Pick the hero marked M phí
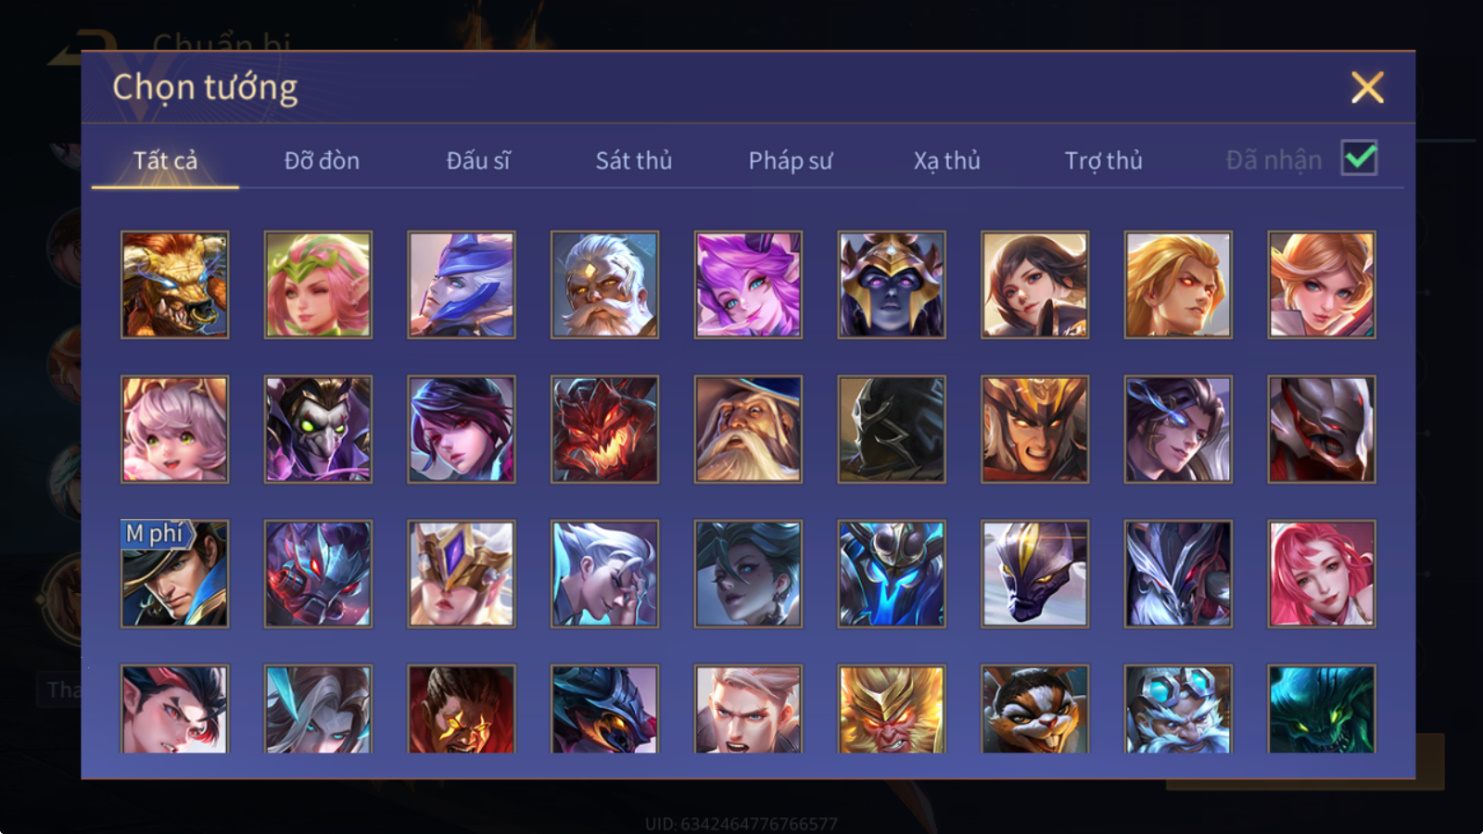 175,574
